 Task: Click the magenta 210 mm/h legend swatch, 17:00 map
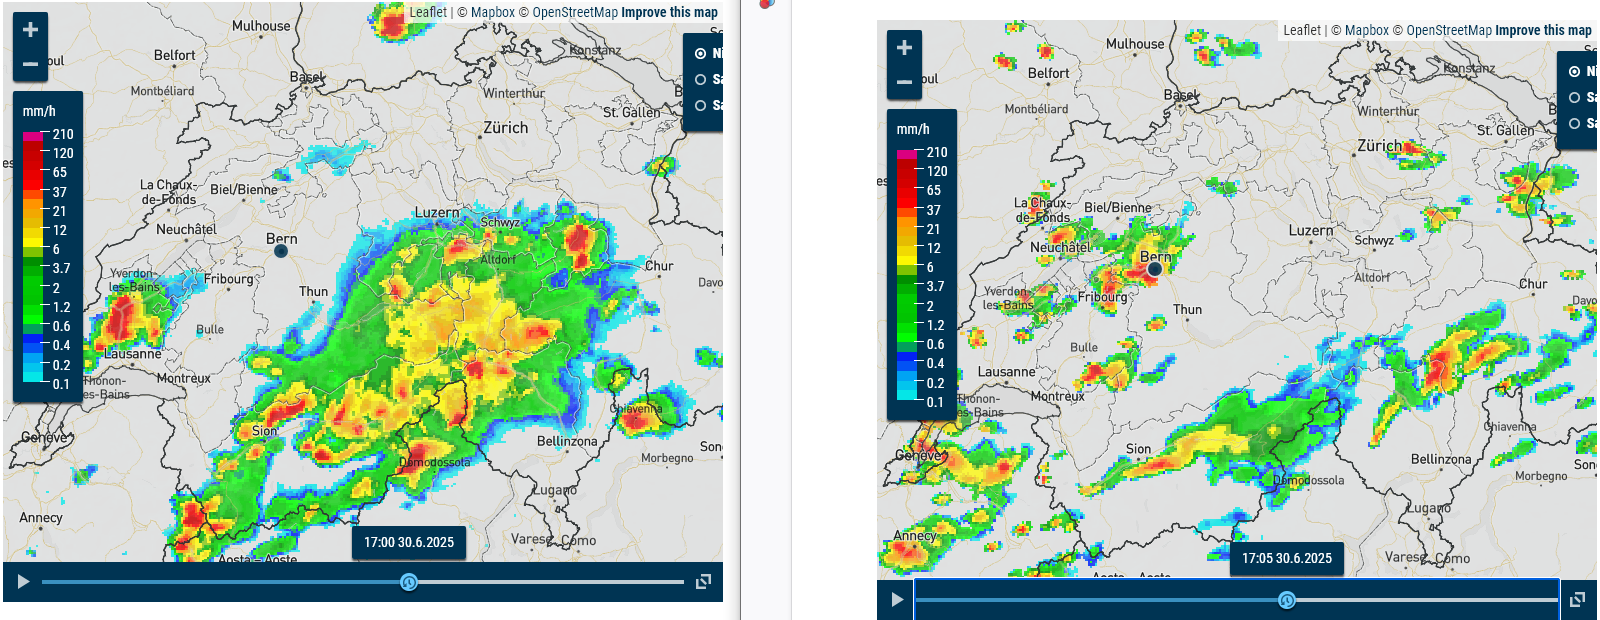(x=34, y=136)
